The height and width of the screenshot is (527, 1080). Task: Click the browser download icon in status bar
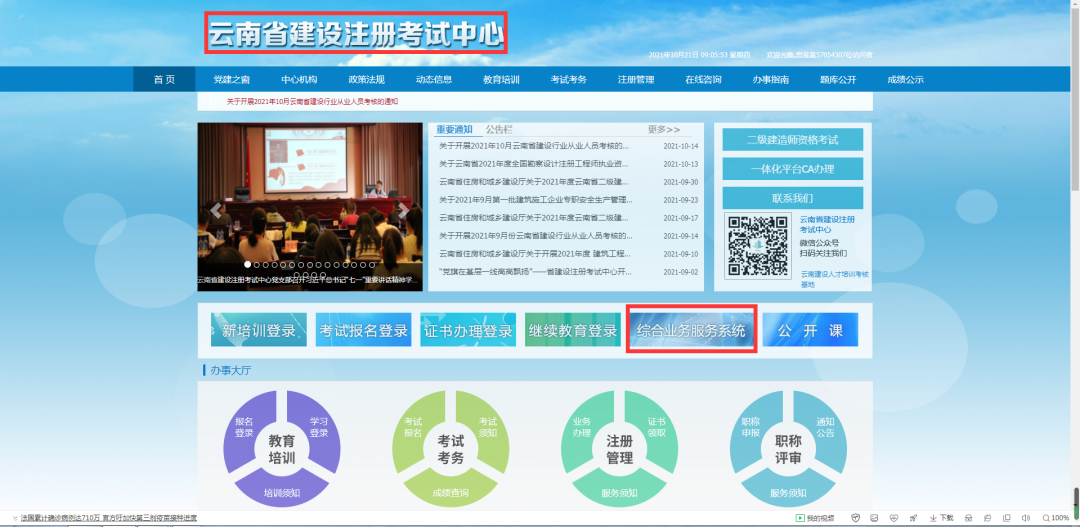pyautogui.click(x=932, y=518)
